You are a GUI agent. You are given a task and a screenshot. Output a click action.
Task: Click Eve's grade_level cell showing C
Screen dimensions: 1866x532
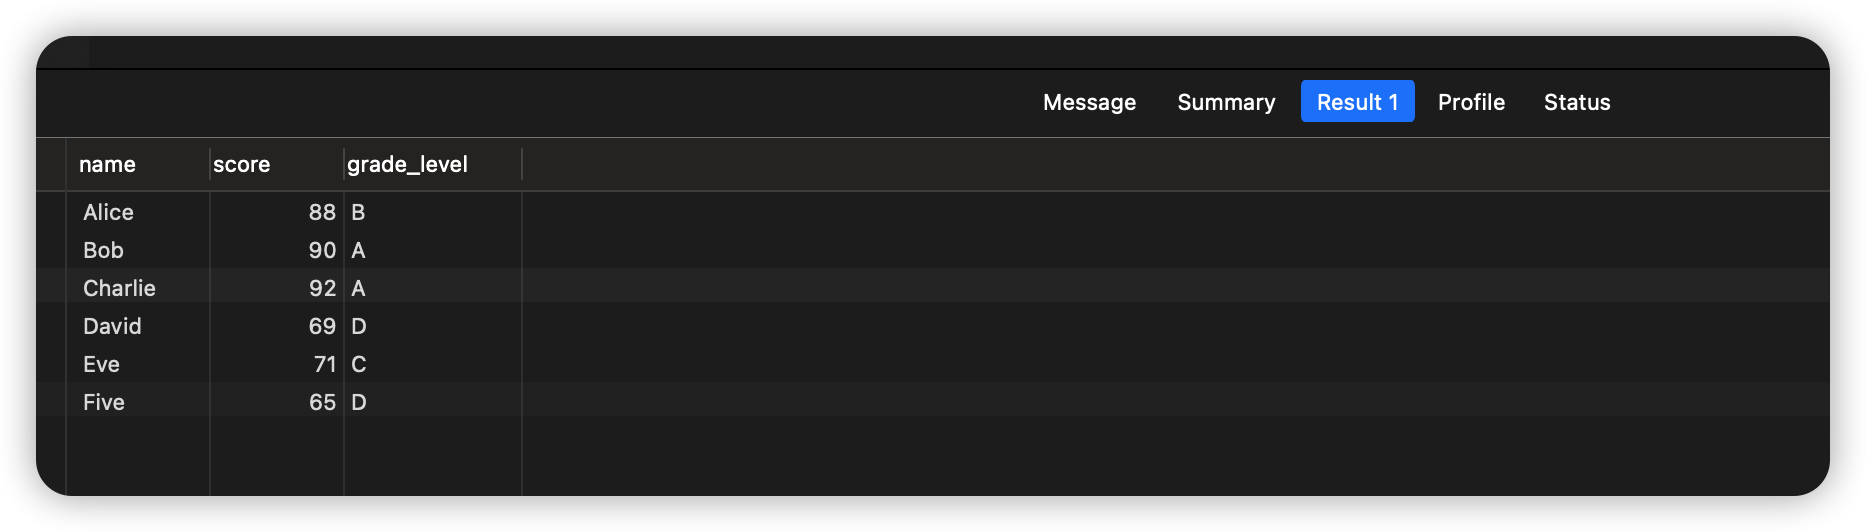(x=359, y=364)
